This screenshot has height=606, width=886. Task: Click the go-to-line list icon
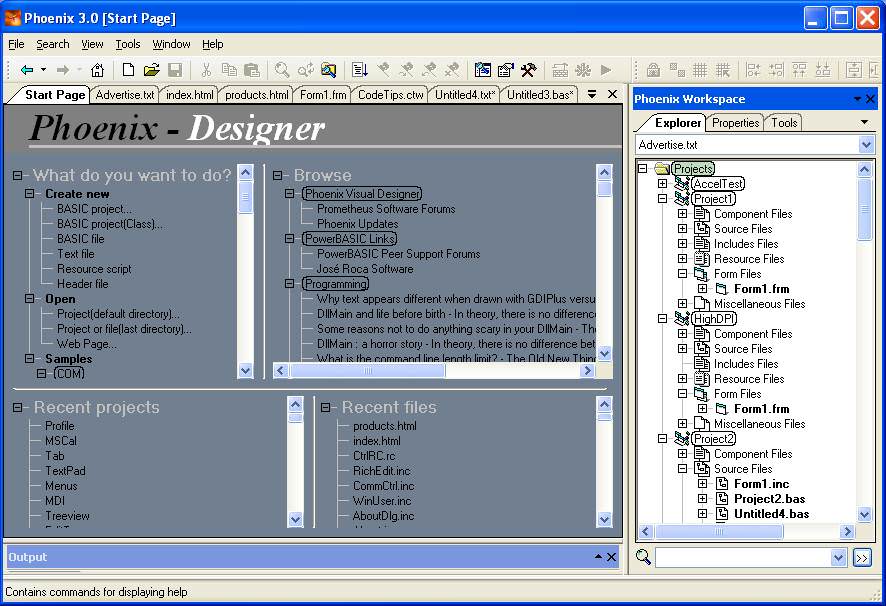(359, 70)
